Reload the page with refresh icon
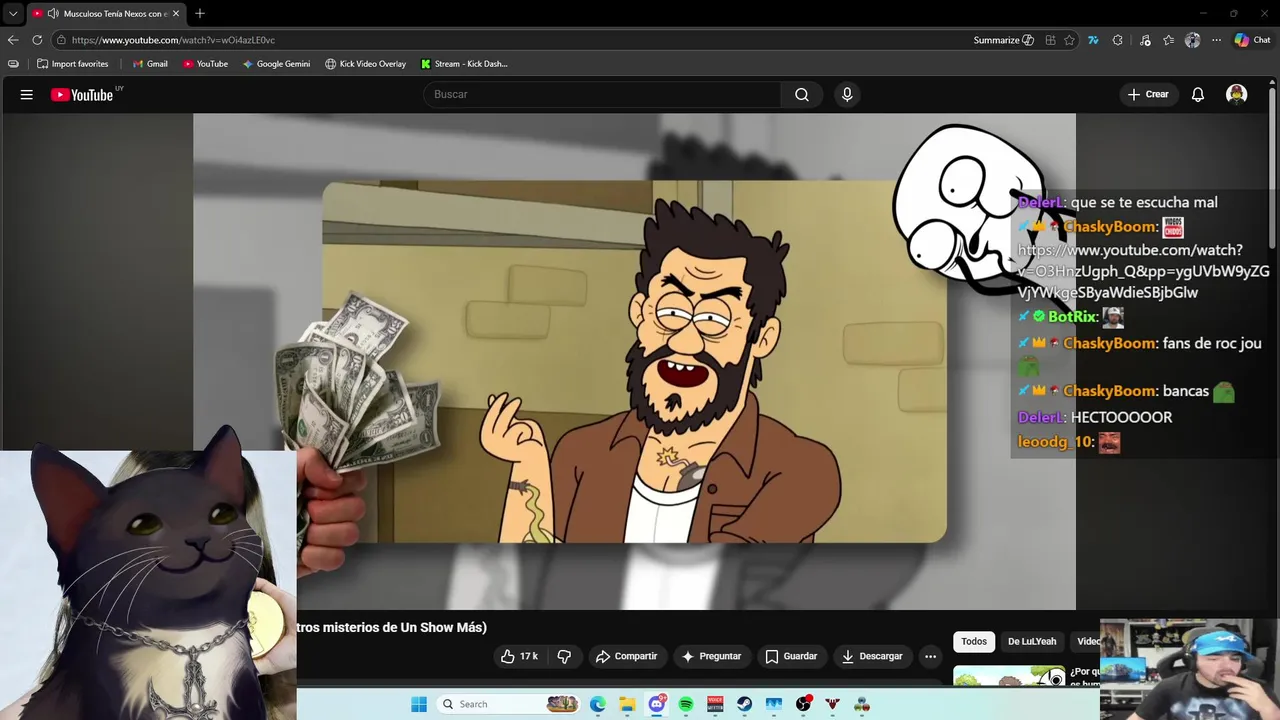Screen dimensions: 1280x720 tap(37, 40)
